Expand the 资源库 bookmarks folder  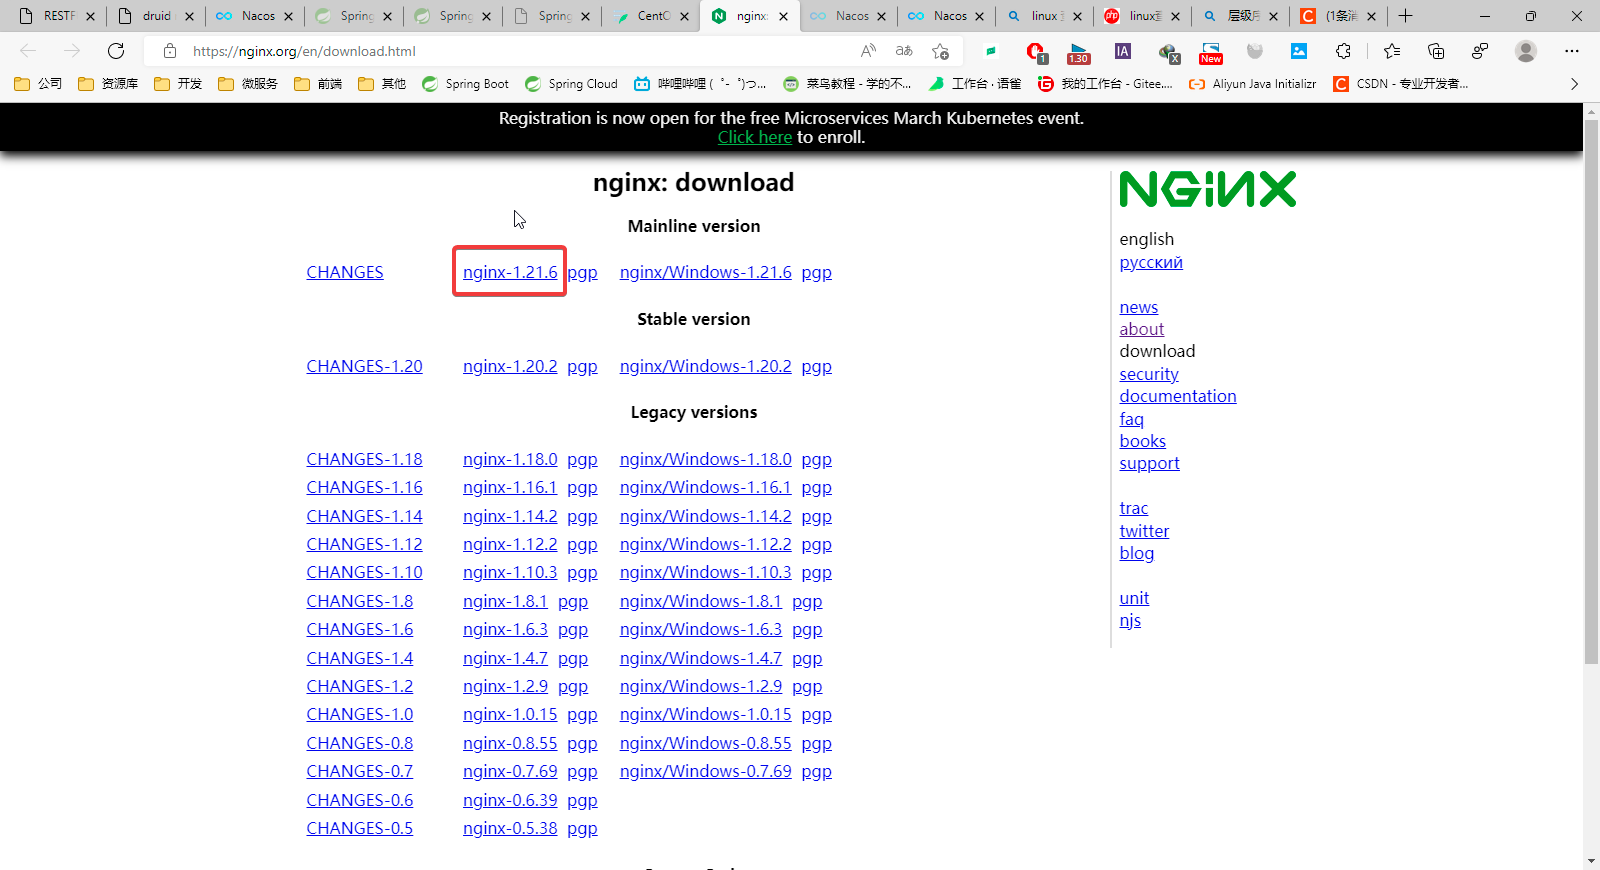[x=108, y=84]
